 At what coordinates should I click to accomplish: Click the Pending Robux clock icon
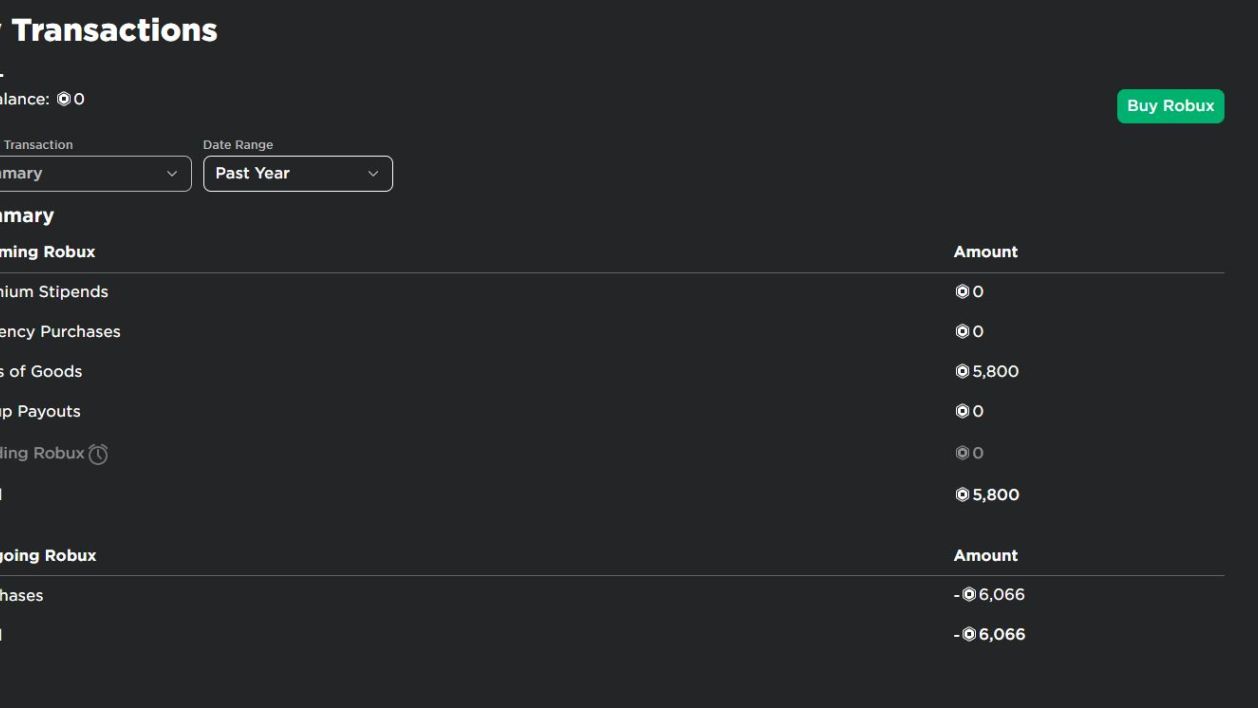tap(98, 454)
